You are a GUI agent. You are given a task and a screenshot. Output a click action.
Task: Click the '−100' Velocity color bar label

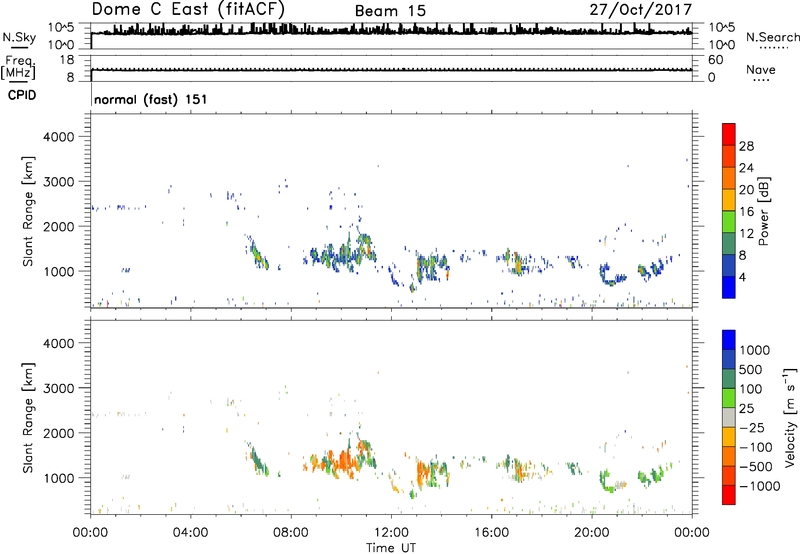pyautogui.click(x=755, y=447)
